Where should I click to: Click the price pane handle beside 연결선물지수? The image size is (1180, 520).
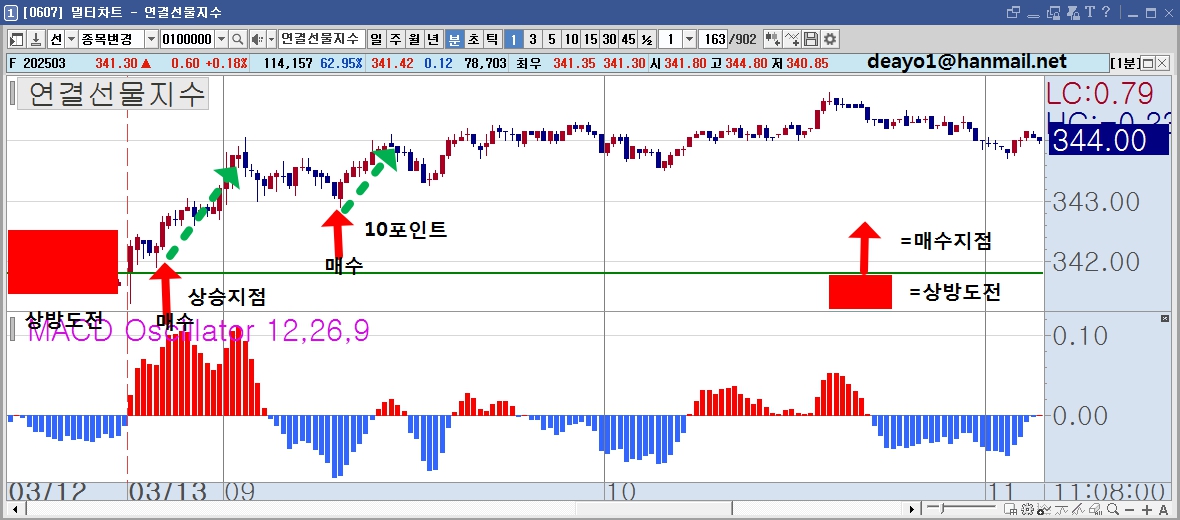pos(12,94)
